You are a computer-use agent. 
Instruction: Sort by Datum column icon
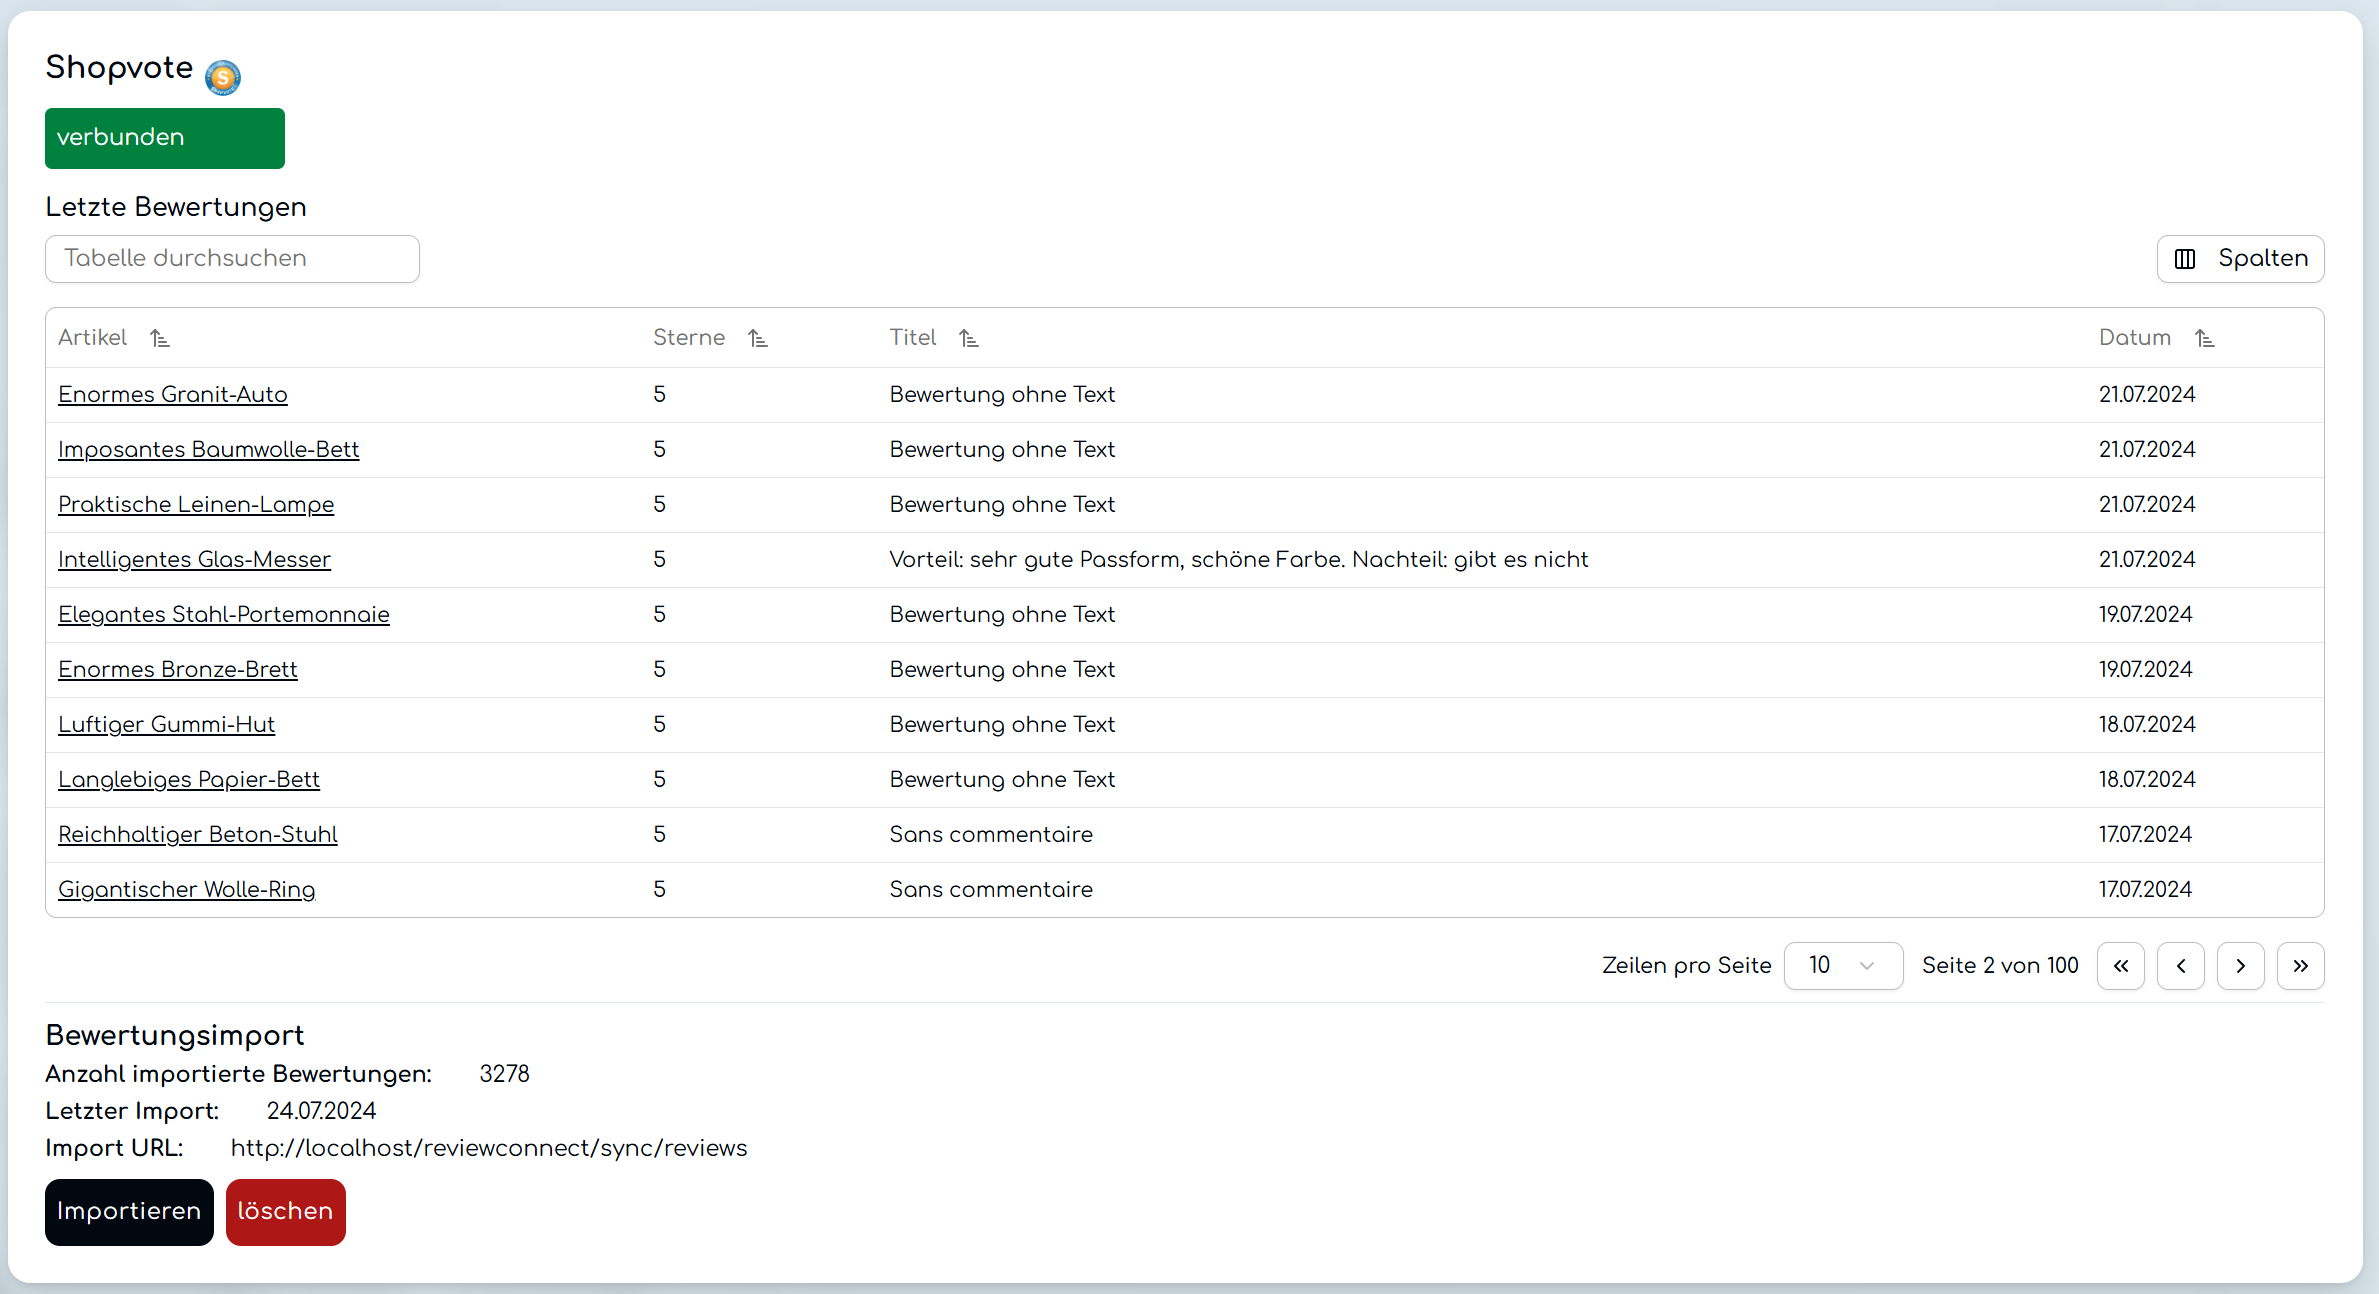coord(2204,339)
